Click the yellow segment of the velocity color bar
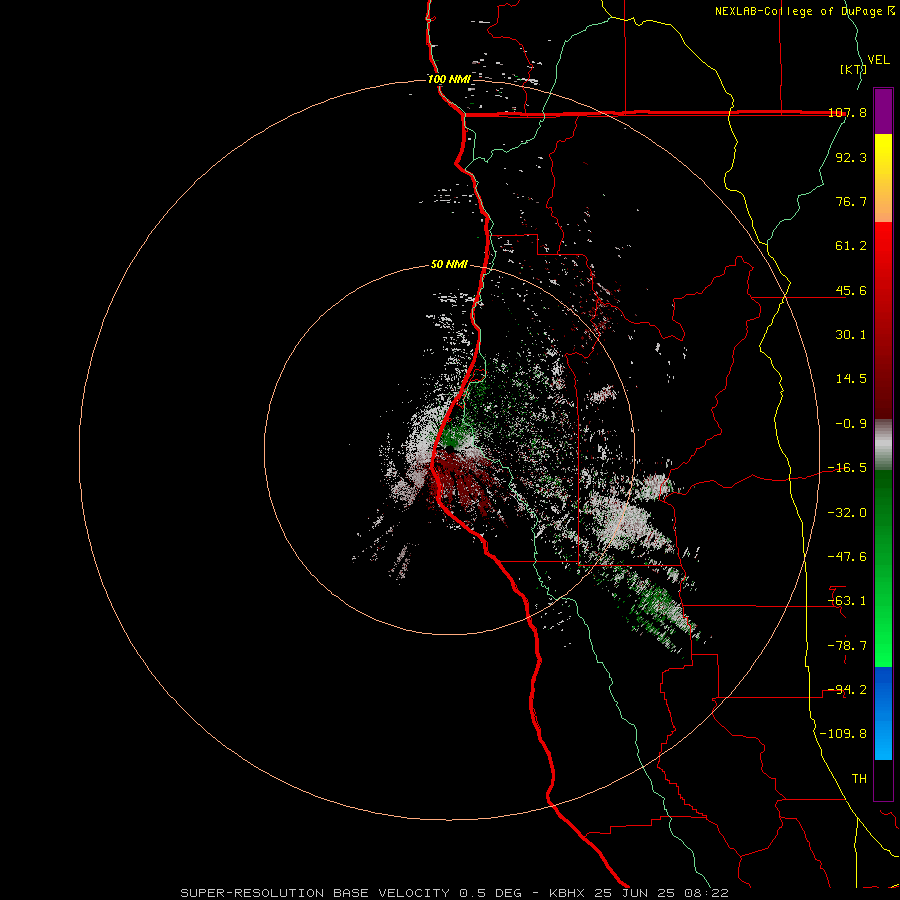 click(883, 155)
